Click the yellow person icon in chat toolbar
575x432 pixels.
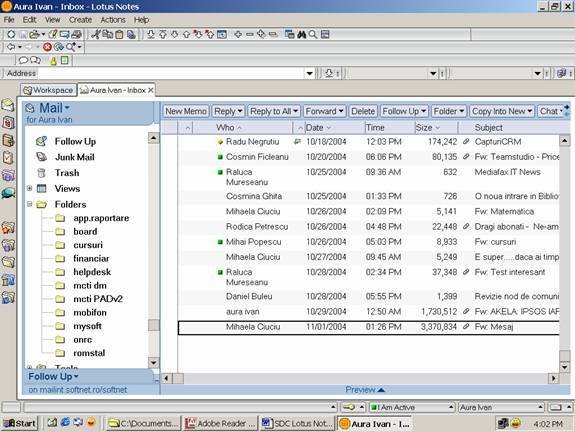54,61
